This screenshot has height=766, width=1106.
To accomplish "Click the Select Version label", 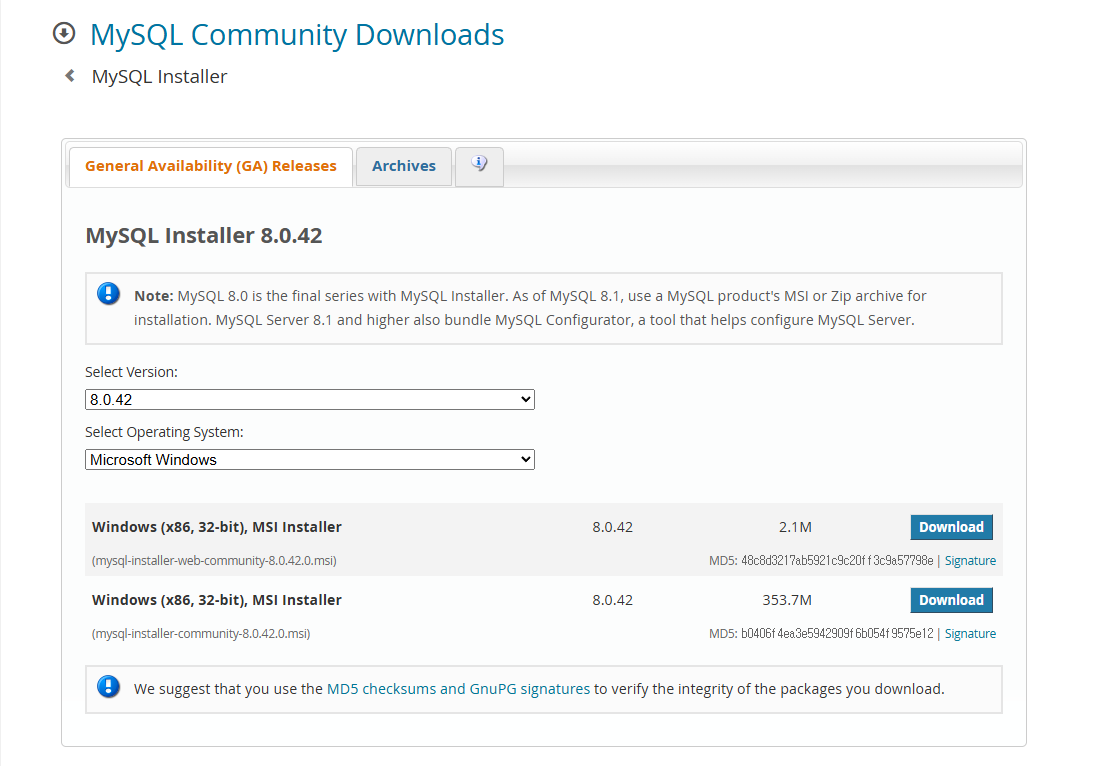I will pyautogui.click(x=131, y=372).
